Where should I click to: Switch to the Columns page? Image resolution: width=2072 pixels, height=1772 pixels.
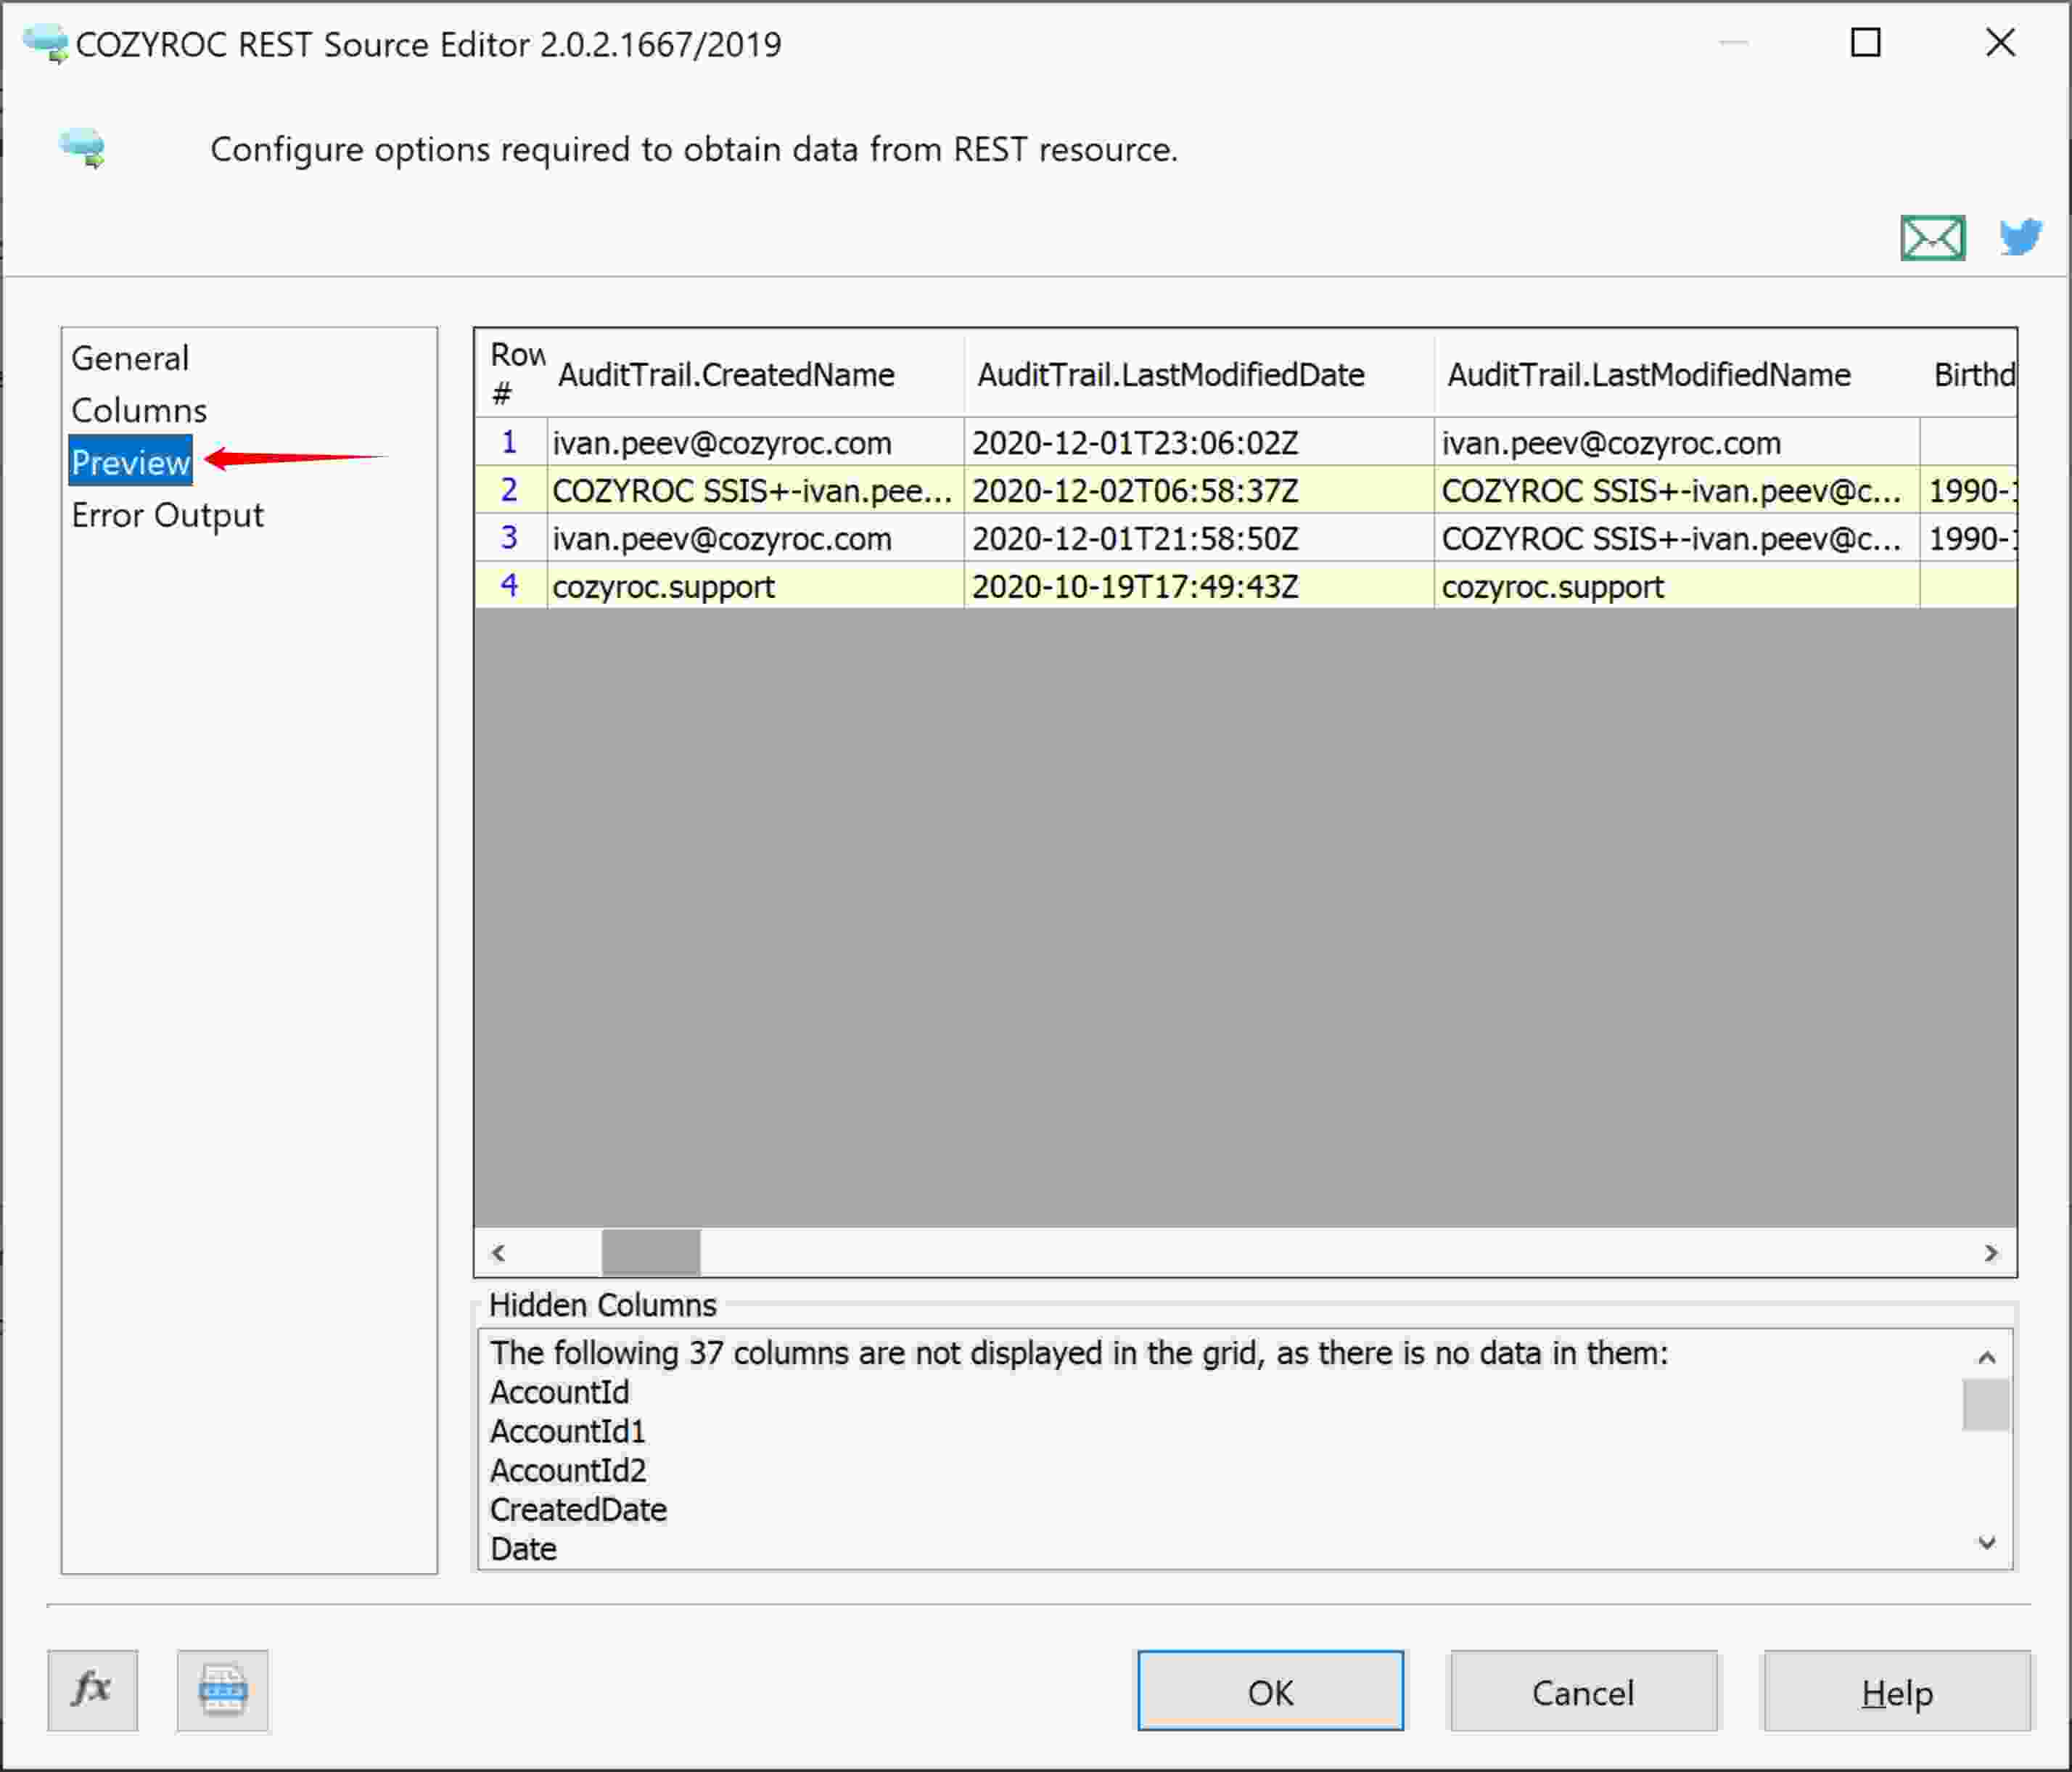139,410
